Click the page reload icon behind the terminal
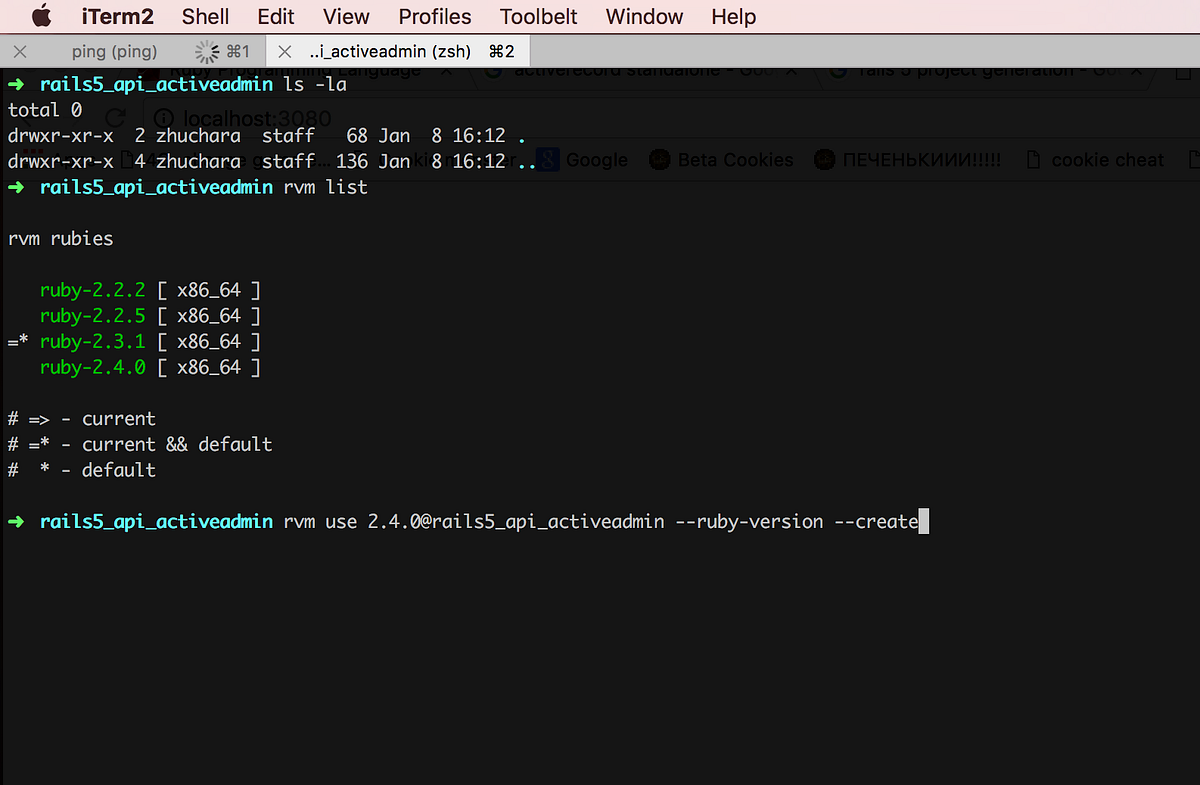The width and height of the screenshot is (1200, 785). click(115, 117)
